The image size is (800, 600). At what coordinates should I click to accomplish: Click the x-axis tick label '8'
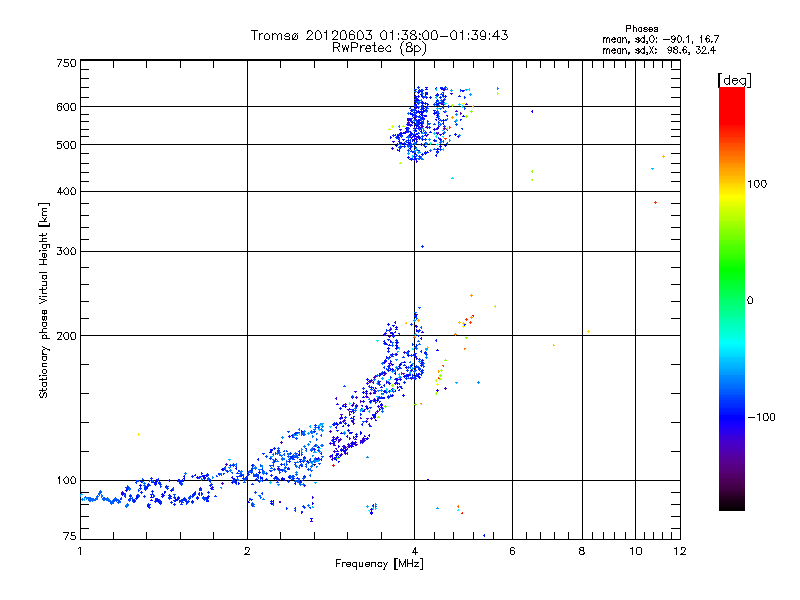pyautogui.click(x=582, y=551)
